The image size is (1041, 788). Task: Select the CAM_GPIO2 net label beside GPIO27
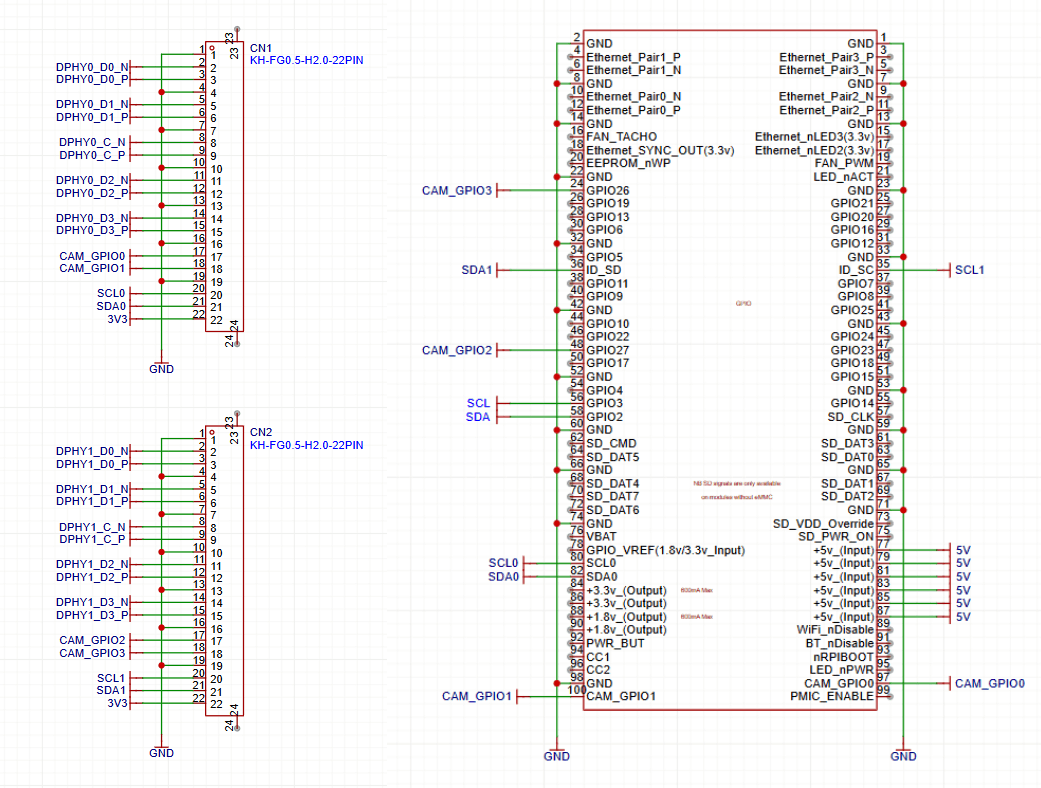(457, 350)
